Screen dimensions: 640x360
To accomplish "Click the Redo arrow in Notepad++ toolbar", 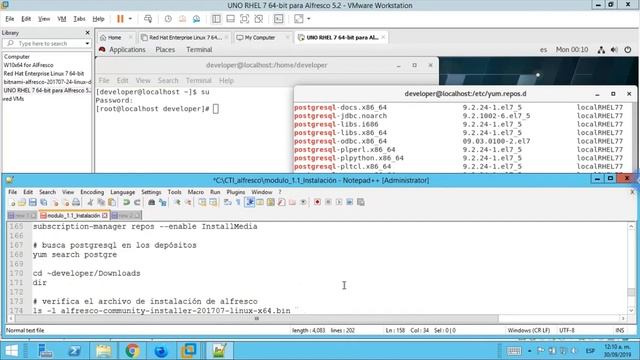I will [x=137, y=202].
